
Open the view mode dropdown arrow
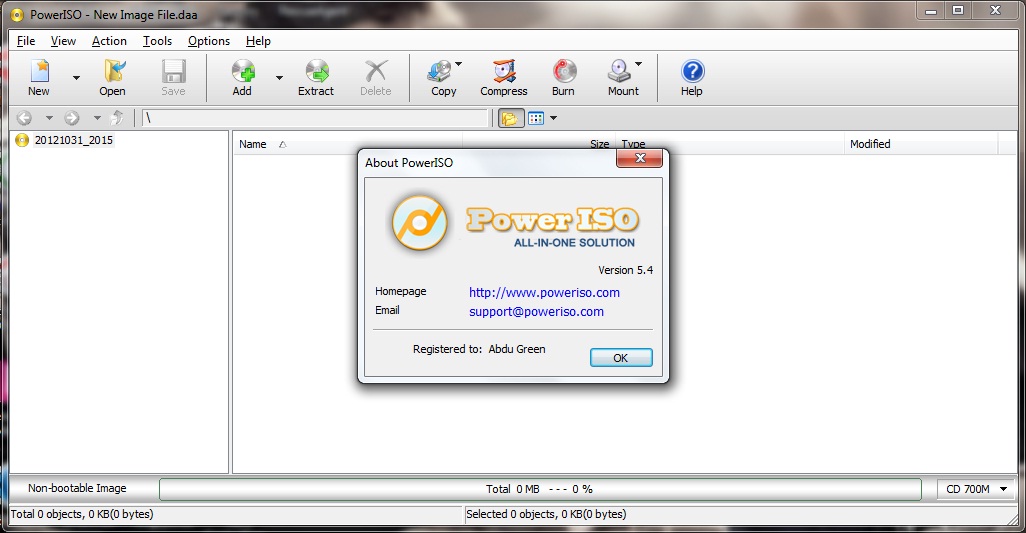pos(554,118)
